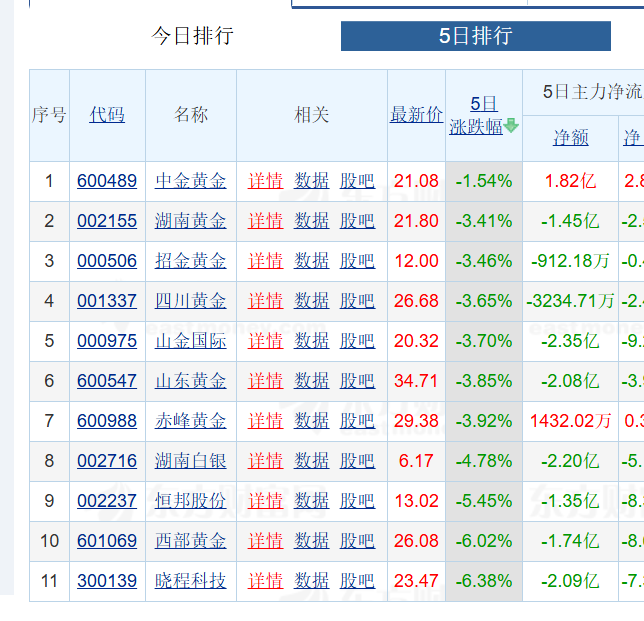Select price 34.71 of 山东黄金
The image size is (644, 621).
416,381
